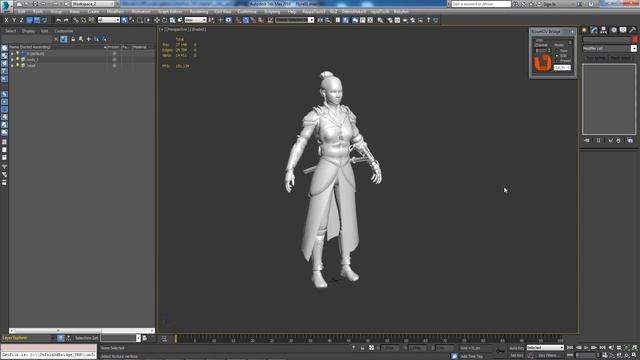This screenshot has width=640, height=360.
Task: Click the Select and Link tool
Action: [x=76, y=20]
